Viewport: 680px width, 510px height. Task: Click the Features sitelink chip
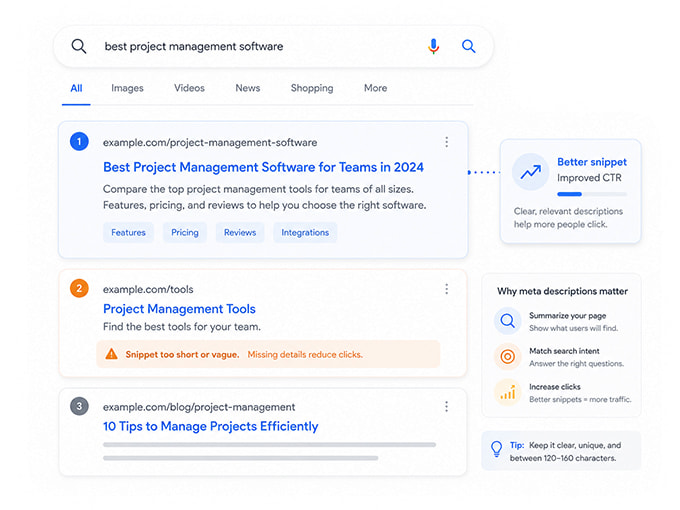128,232
